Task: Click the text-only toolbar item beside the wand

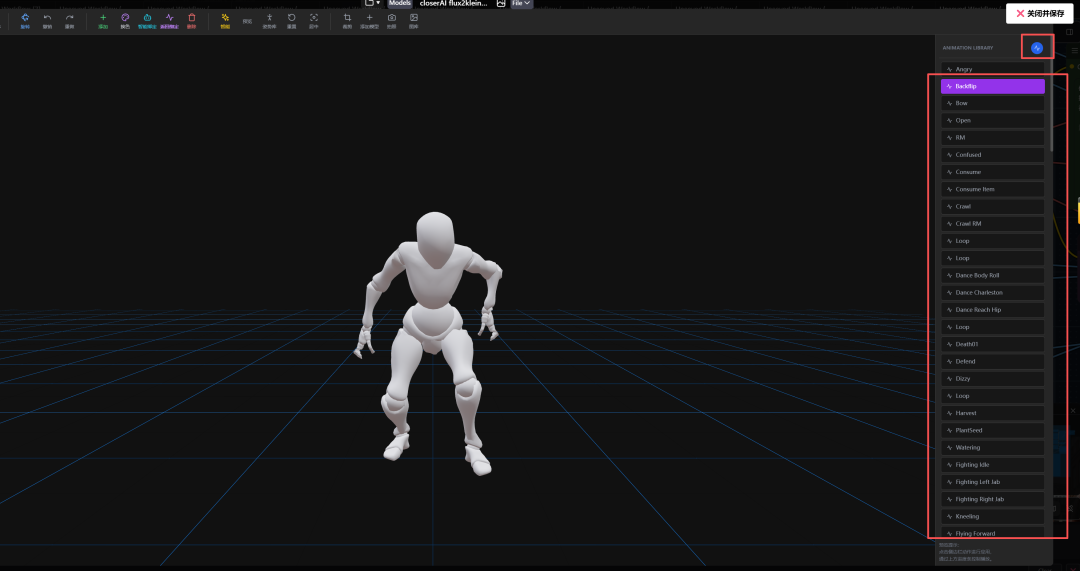Action: coord(247,21)
